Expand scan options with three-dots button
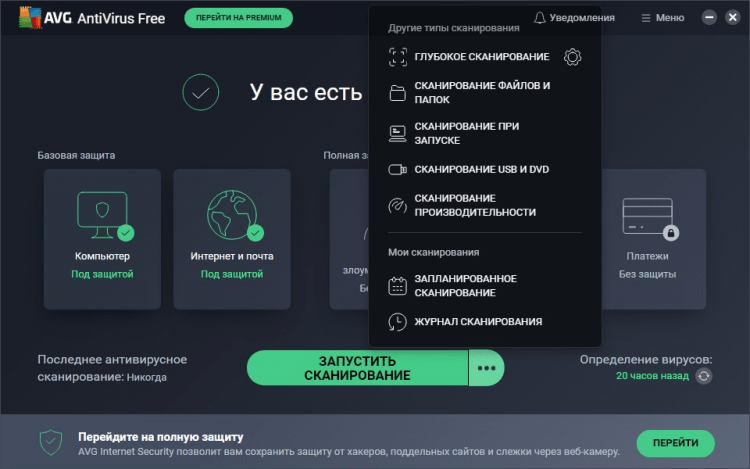This screenshot has height=469, width=750. [486, 368]
